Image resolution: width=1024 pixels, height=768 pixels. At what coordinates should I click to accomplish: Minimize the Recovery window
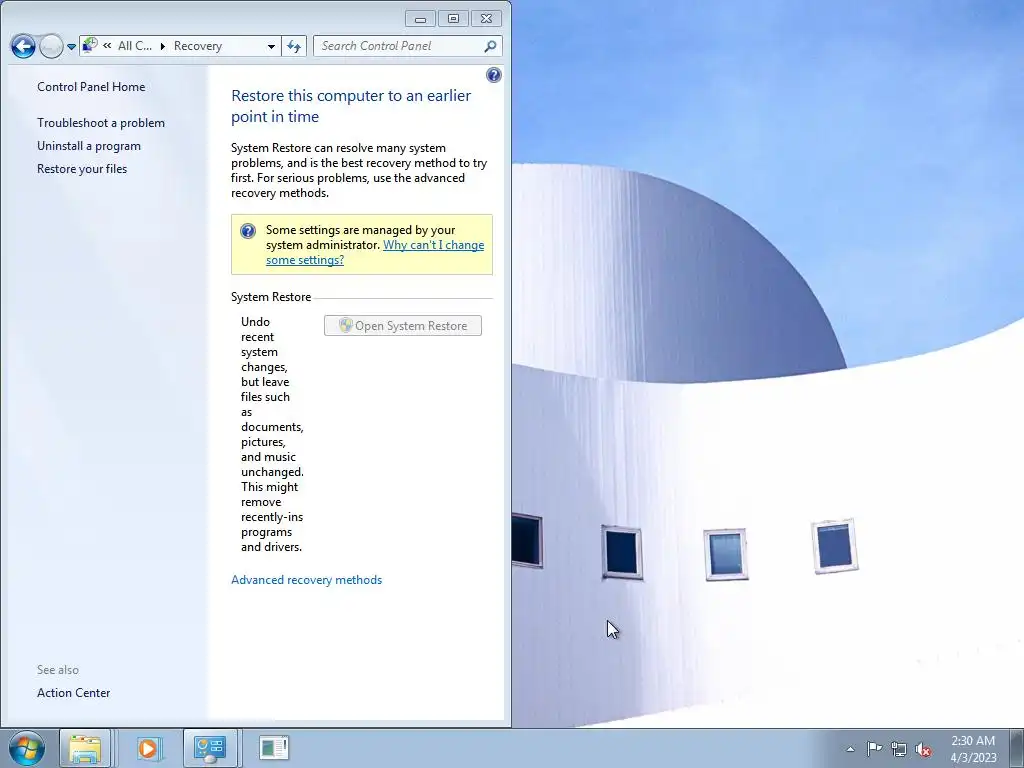click(420, 19)
